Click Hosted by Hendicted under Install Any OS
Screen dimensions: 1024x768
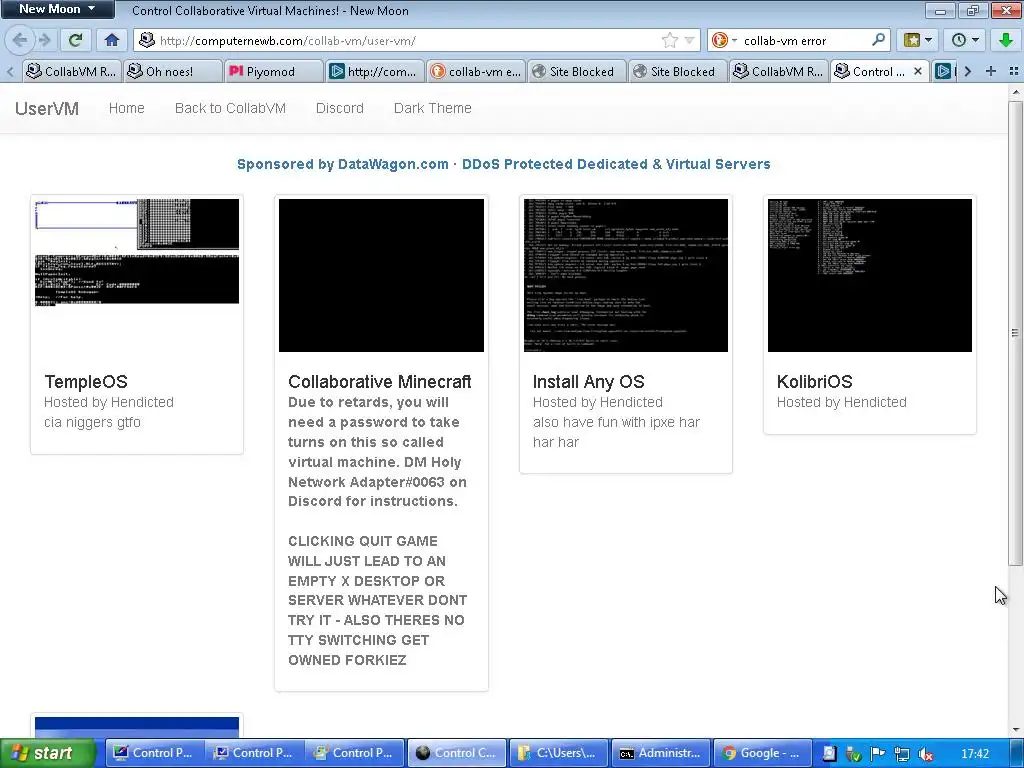click(598, 402)
